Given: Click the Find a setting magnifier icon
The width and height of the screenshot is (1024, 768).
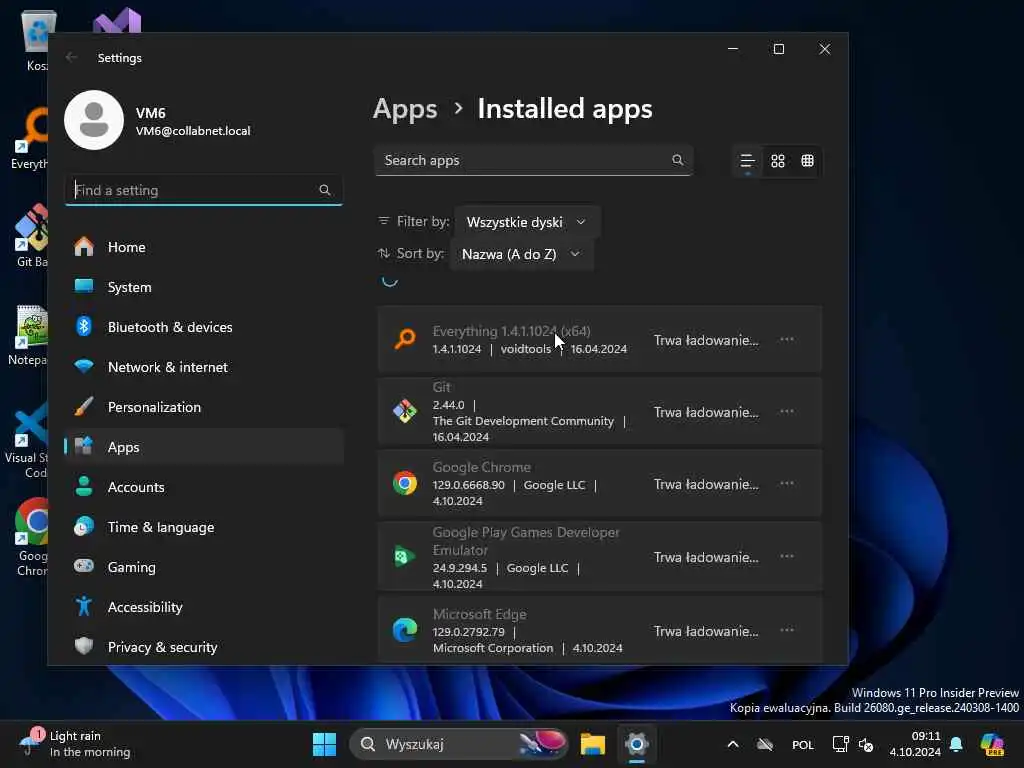Looking at the screenshot, I should pos(325,190).
